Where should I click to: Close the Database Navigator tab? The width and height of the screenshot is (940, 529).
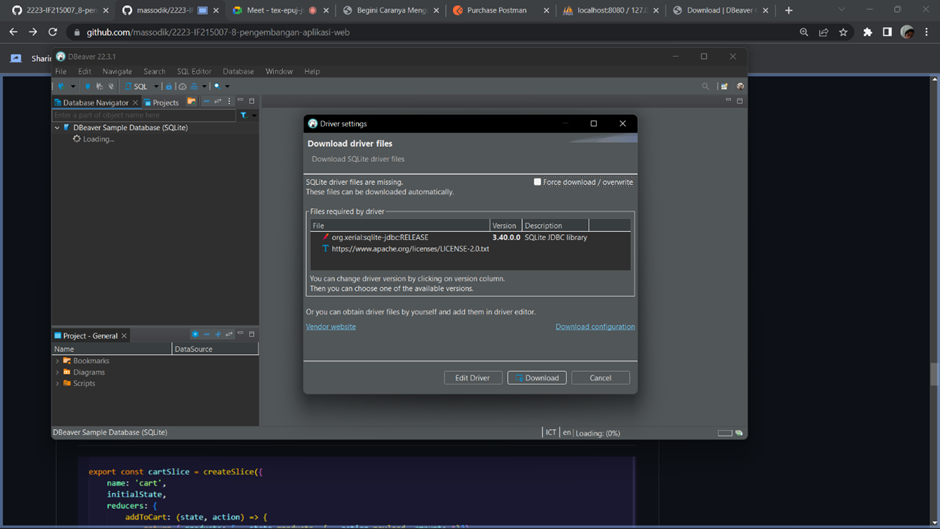pyautogui.click(x=135, y=103)
